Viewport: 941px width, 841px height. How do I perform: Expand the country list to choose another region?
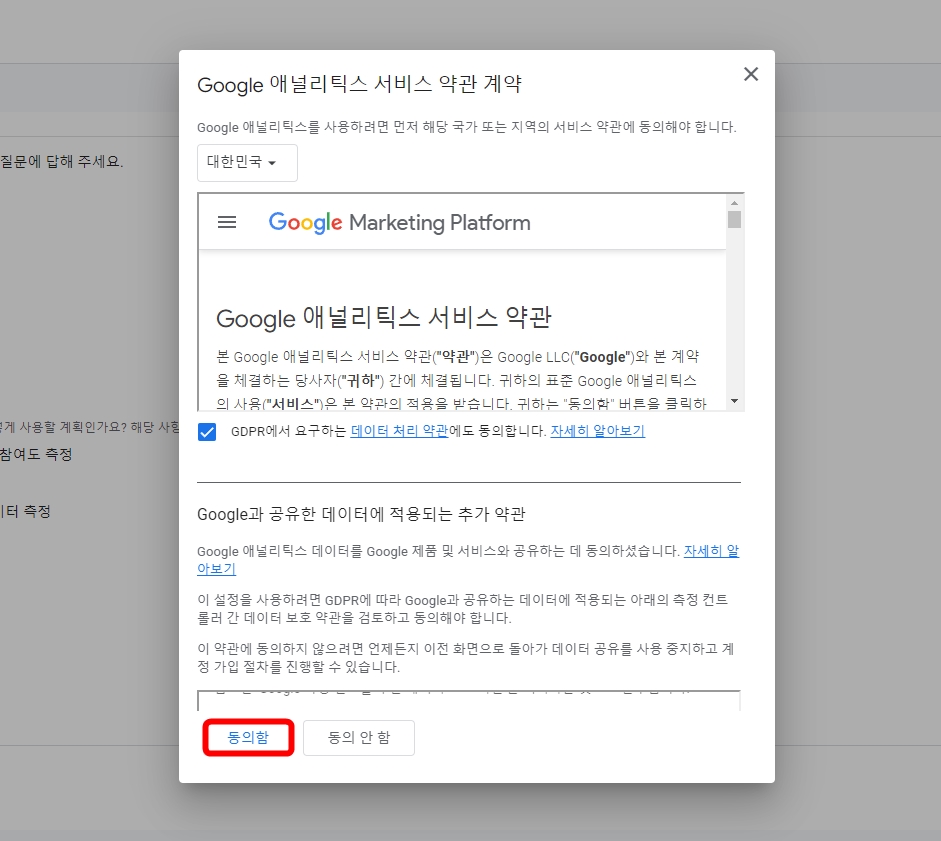246,162
